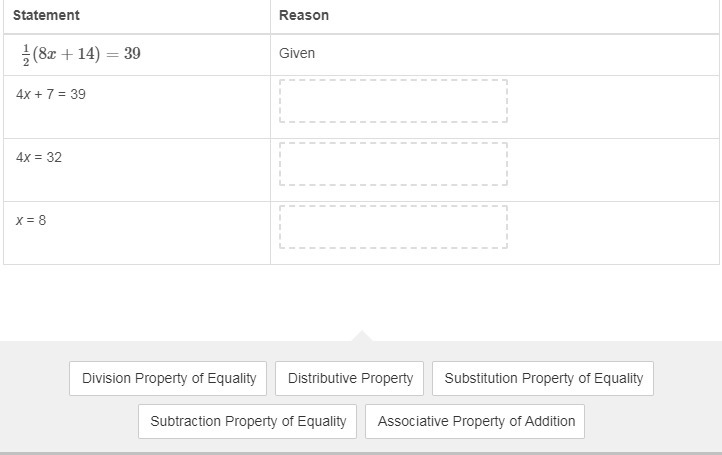Pick the Distributive Property tile
This screenshot has height=455, width=722.
point(349,379)
